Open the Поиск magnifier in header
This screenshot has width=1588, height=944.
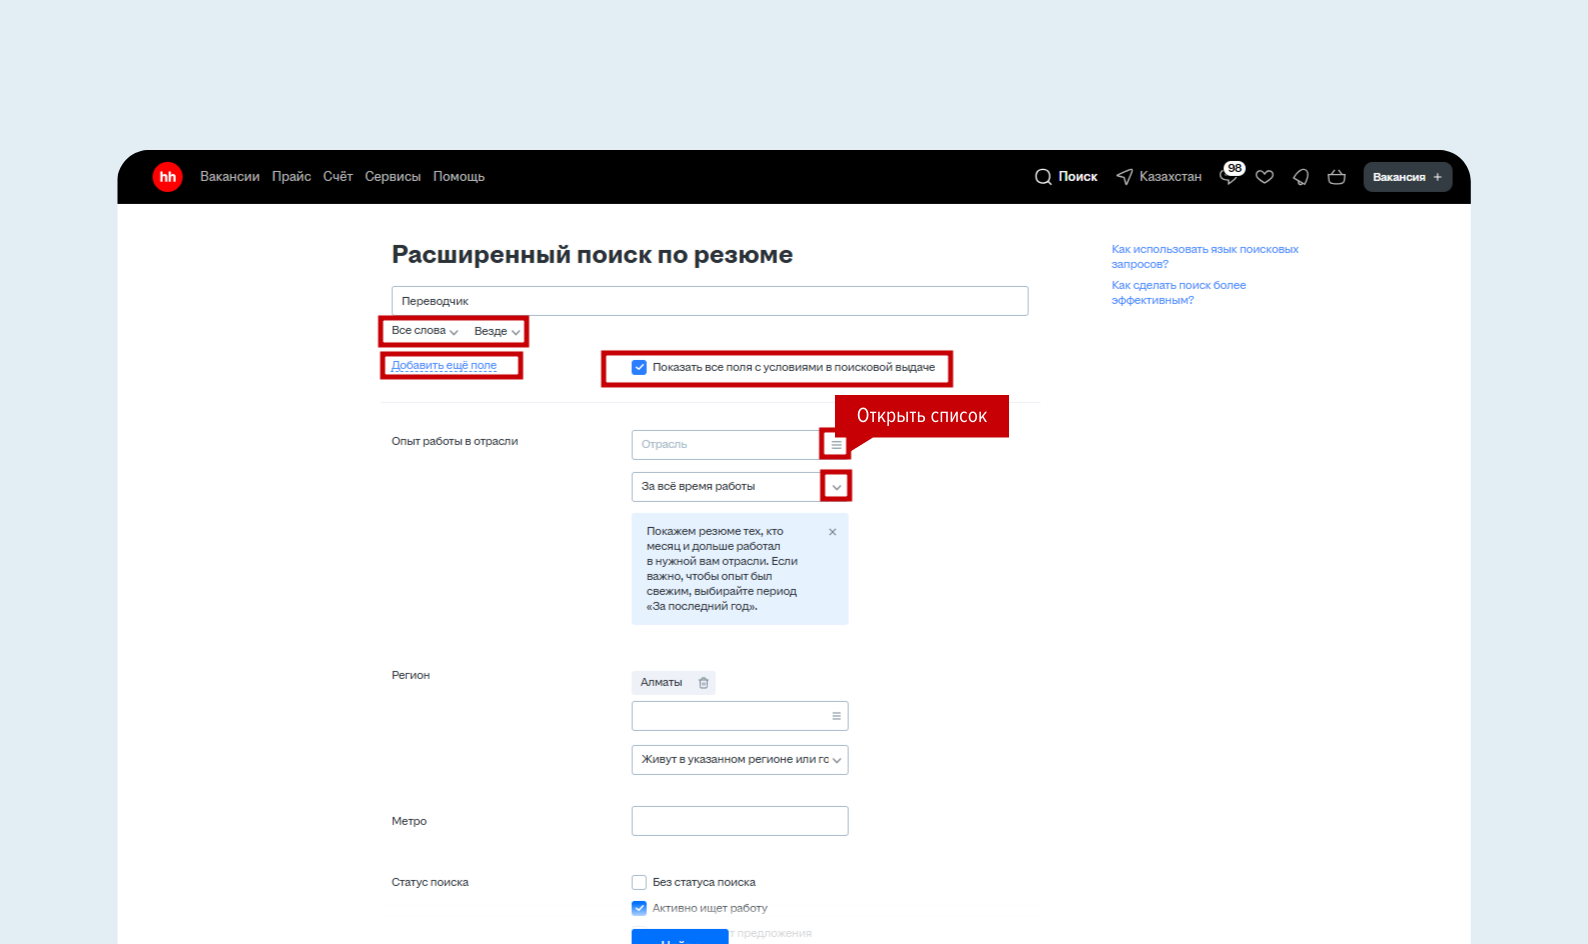[x=1043, y=177]
